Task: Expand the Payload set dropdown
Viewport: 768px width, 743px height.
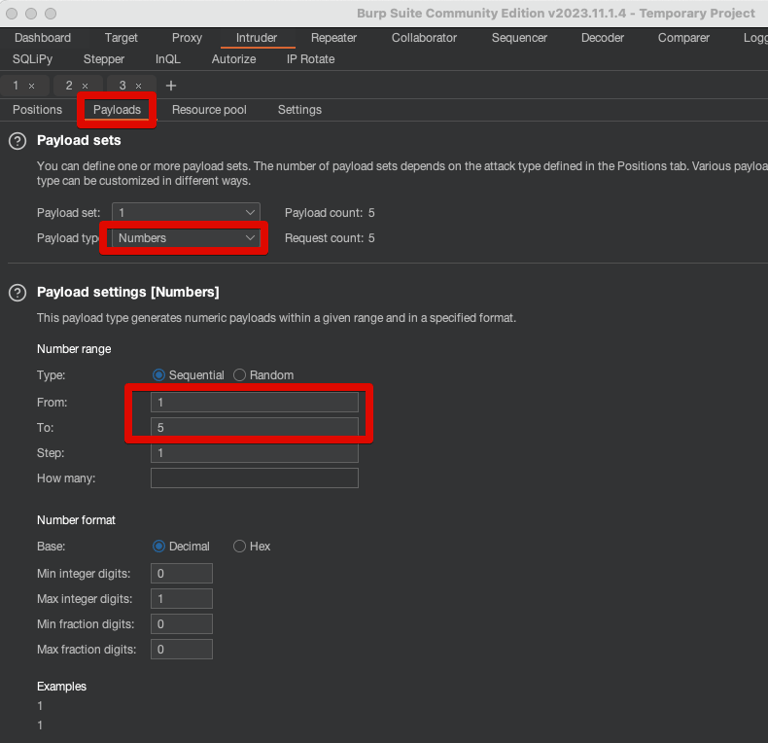Action: 186,213
